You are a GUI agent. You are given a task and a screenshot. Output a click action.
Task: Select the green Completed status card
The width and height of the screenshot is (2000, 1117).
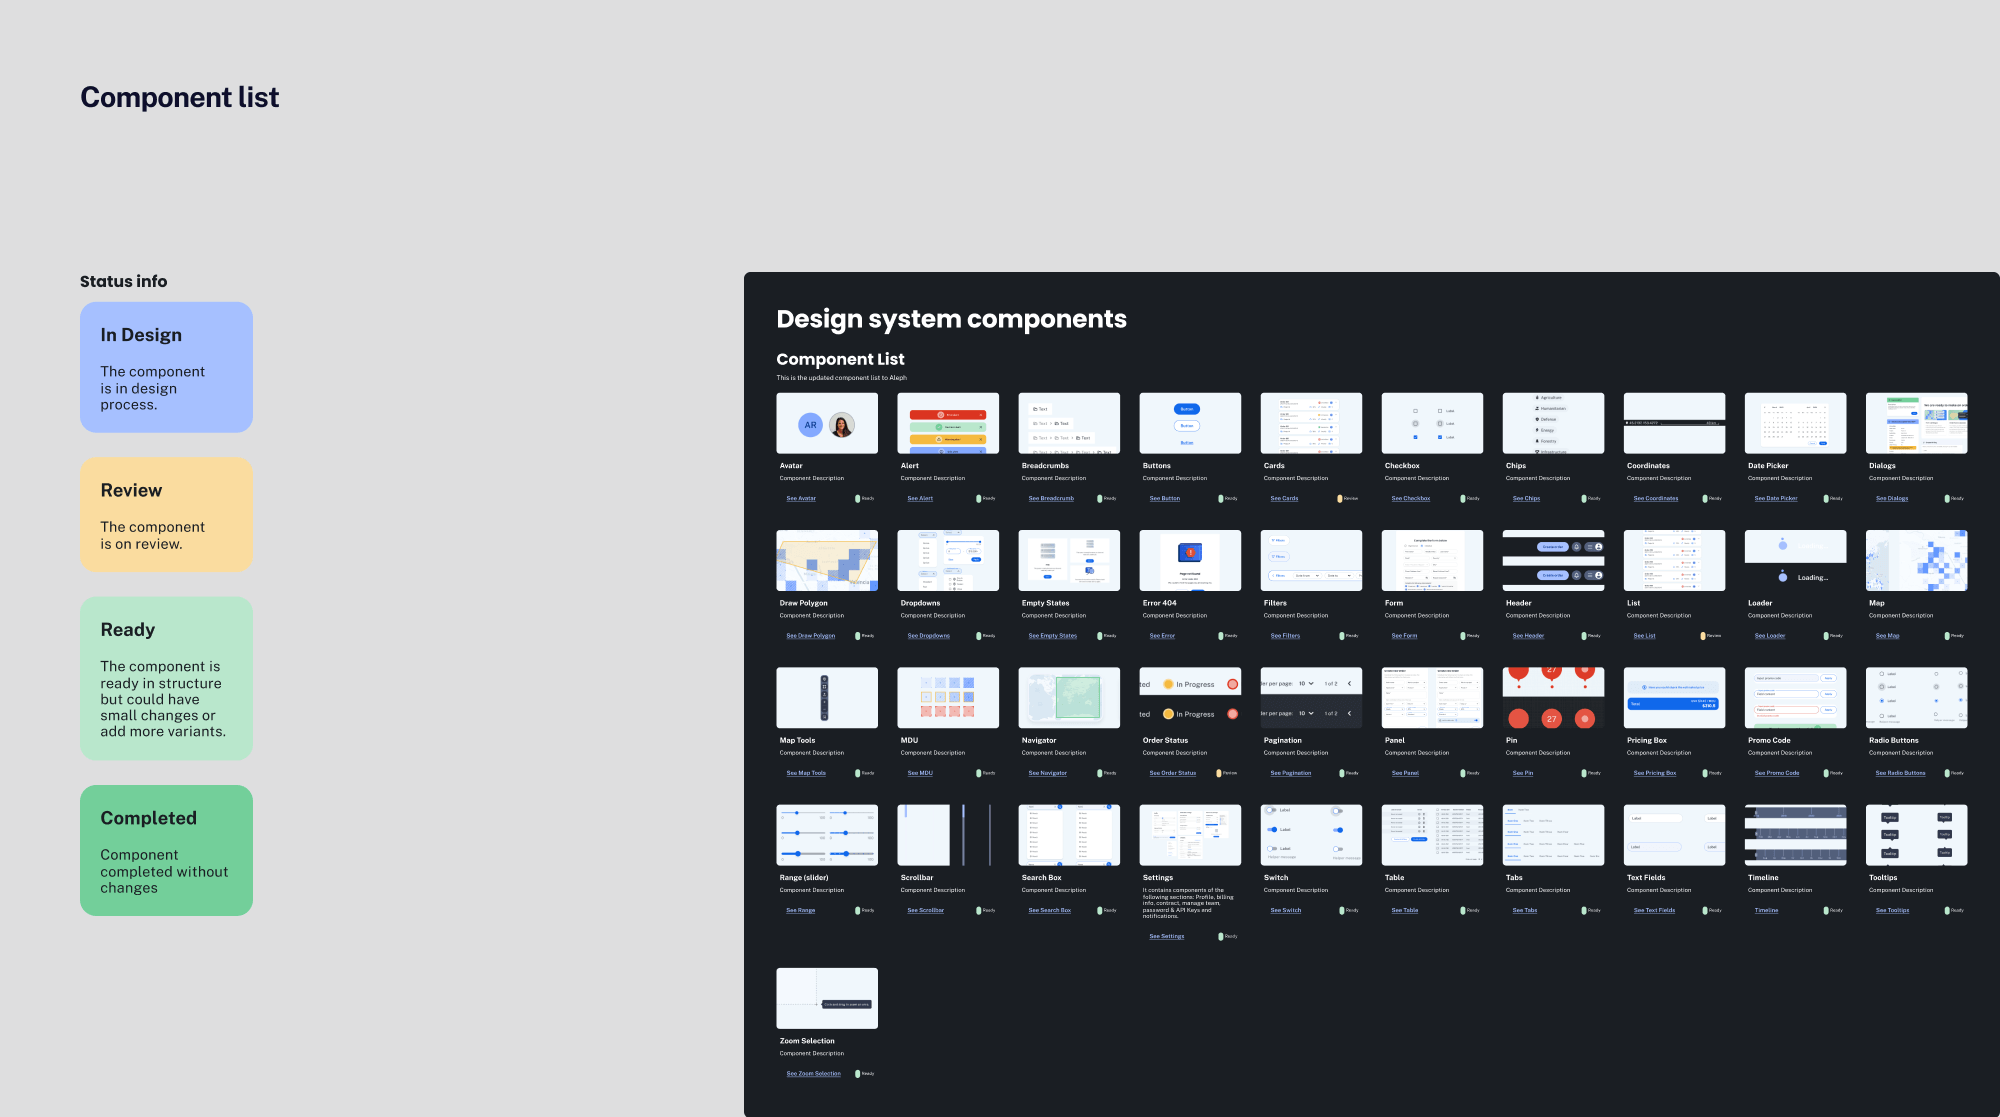(166, 850)
